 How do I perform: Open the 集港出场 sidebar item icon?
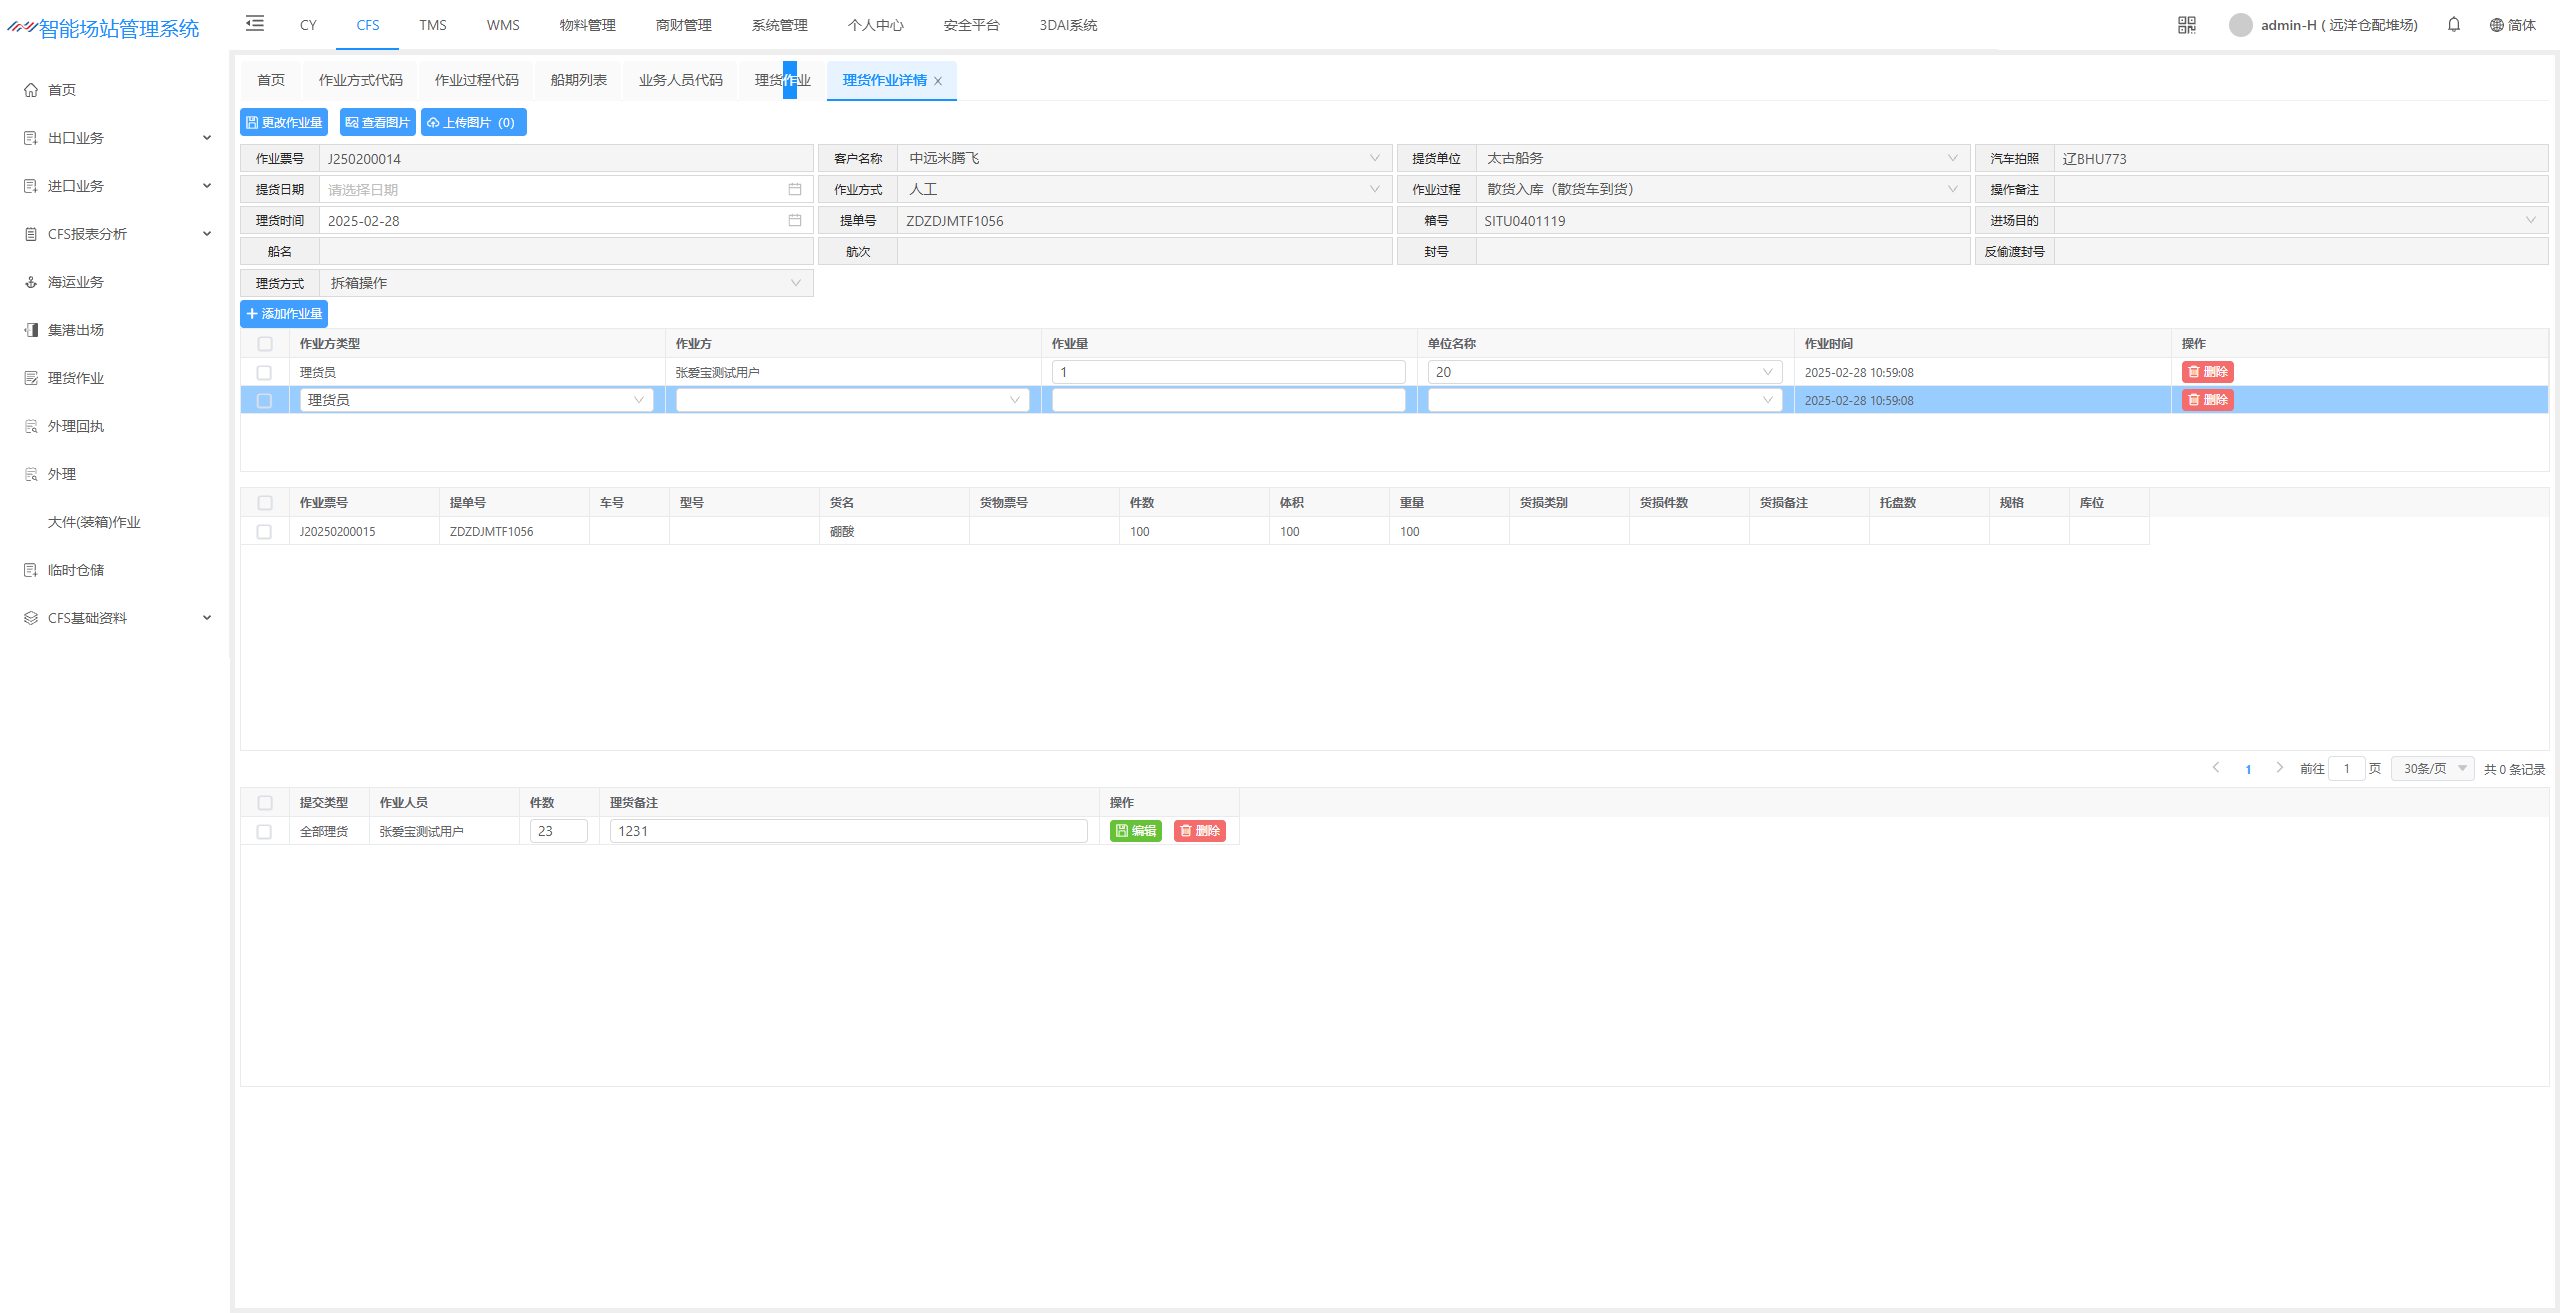pos(31,330)
